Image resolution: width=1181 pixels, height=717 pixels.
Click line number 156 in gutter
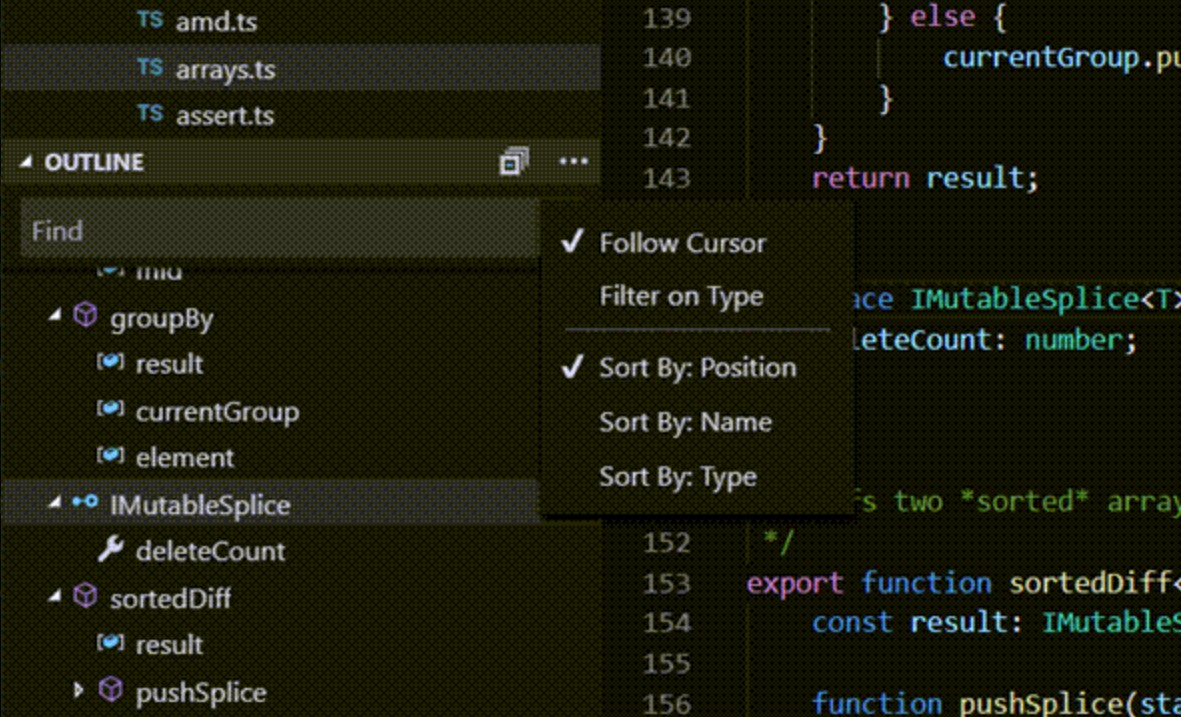[667, 703]
